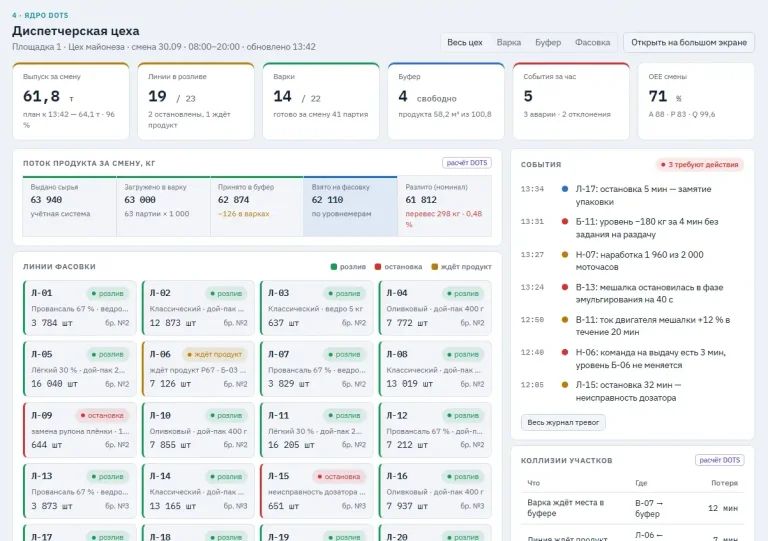The image size is (768, 541).
Task: Open the 'Линии в розливе' KPI card
Action: pos(196,101)
